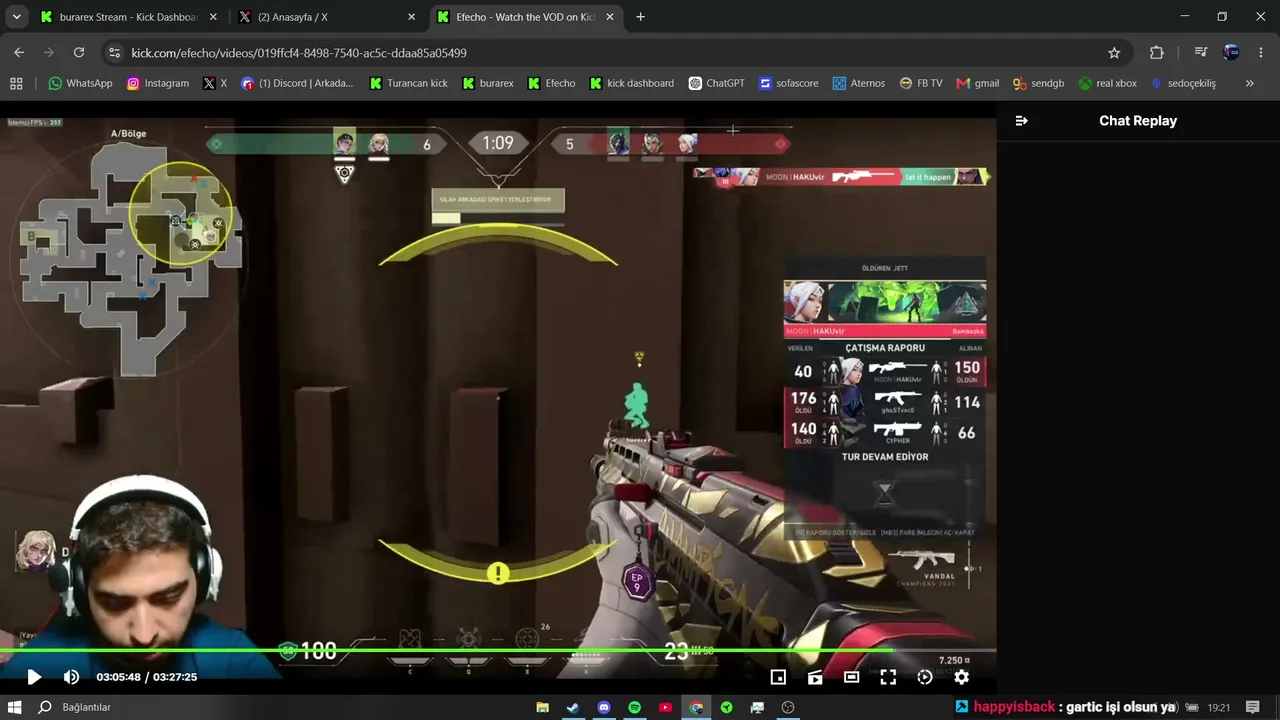The height and width of the screenshot is (720, 1280).
Task: Open Chrome three-dot menu
Action: pyautogui.click(x=1261, y=53)
